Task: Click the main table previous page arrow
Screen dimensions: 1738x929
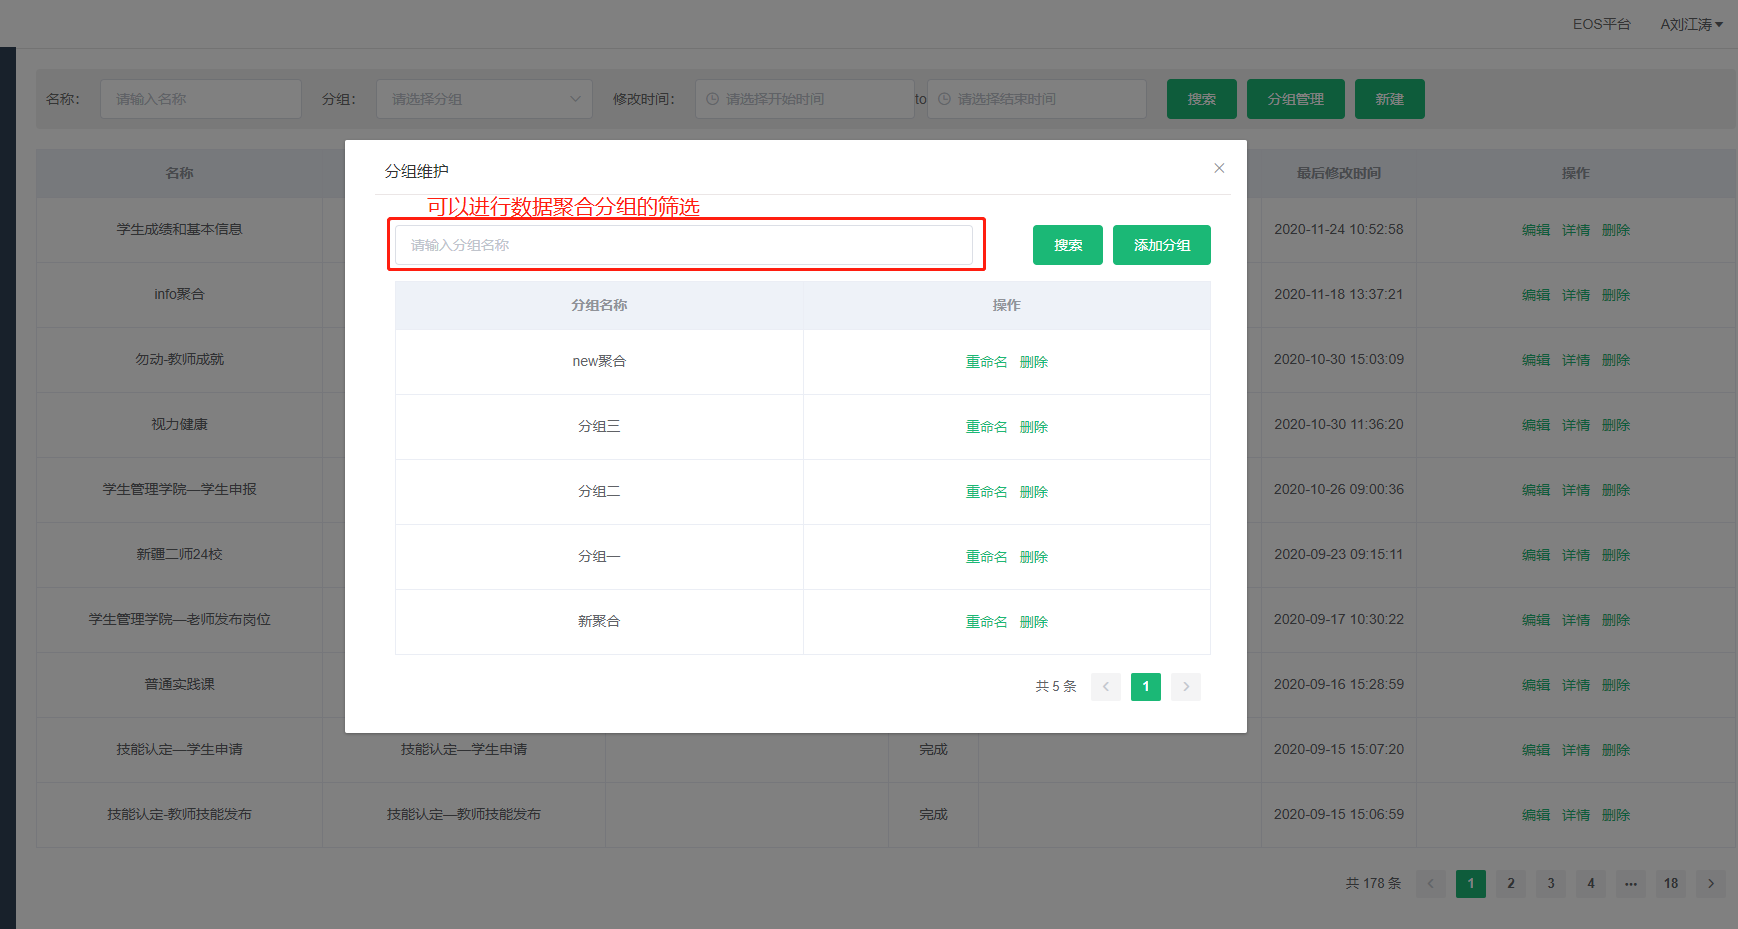Action: coord(1431,883)
